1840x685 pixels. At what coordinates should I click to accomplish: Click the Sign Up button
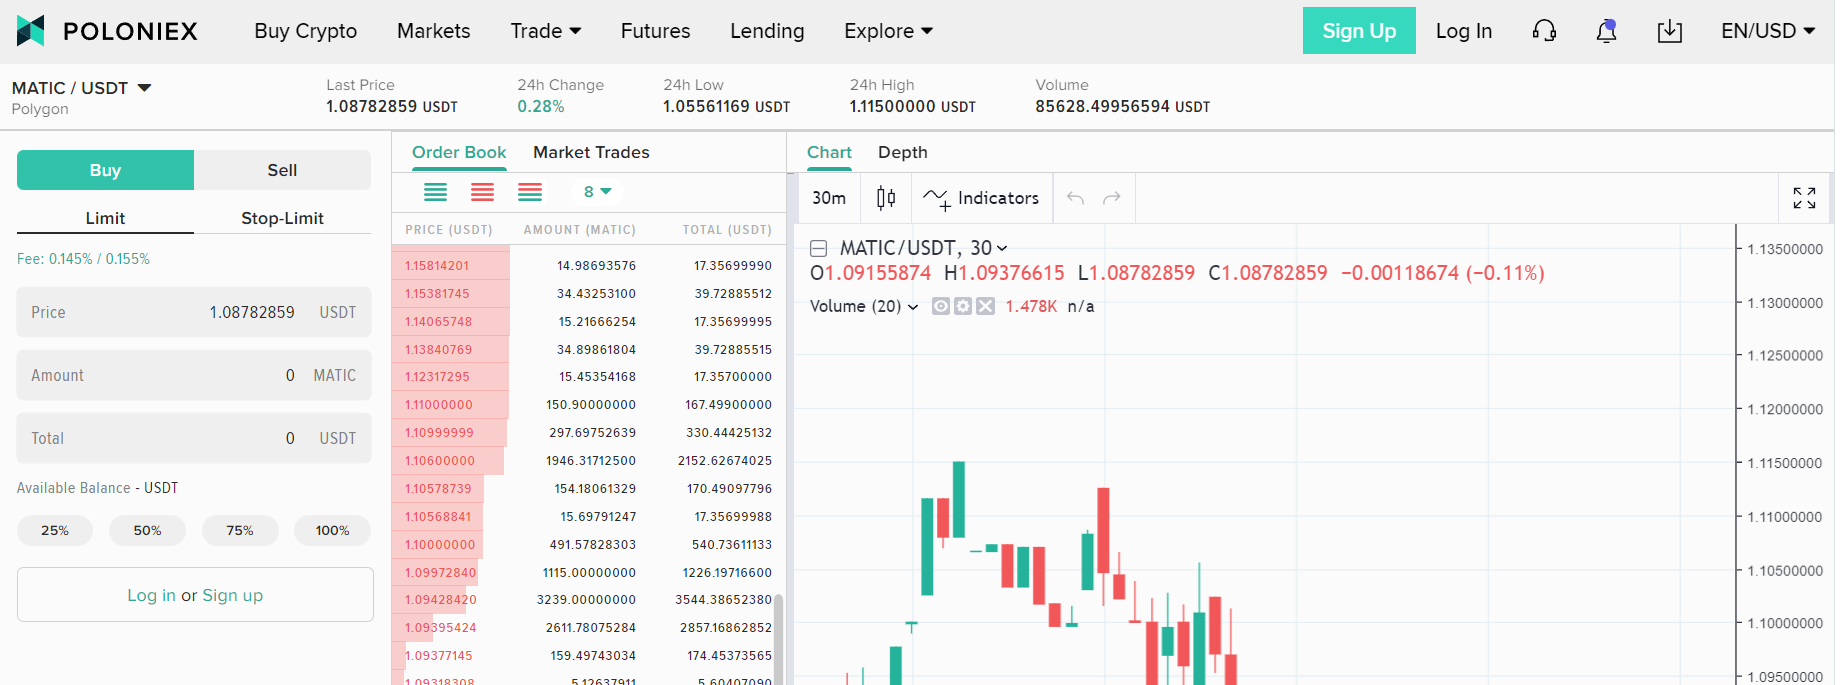(1359, 31)
